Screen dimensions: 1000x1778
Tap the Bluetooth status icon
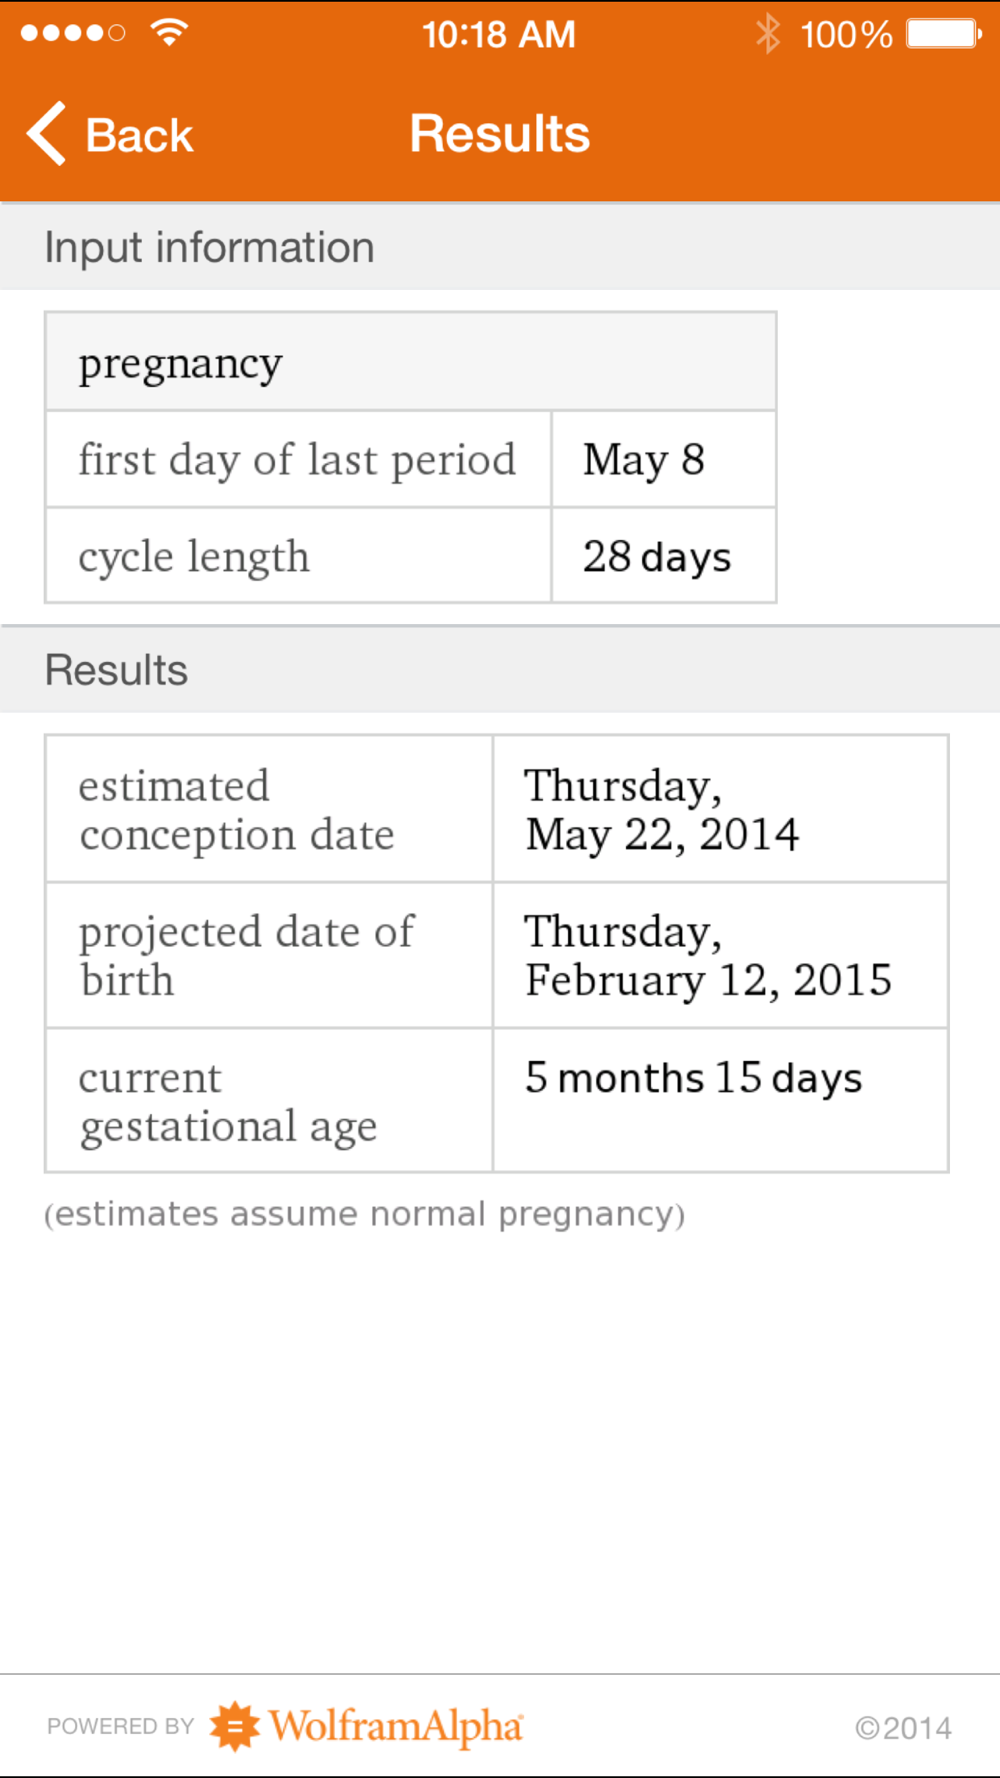click(x=767, y=33)
